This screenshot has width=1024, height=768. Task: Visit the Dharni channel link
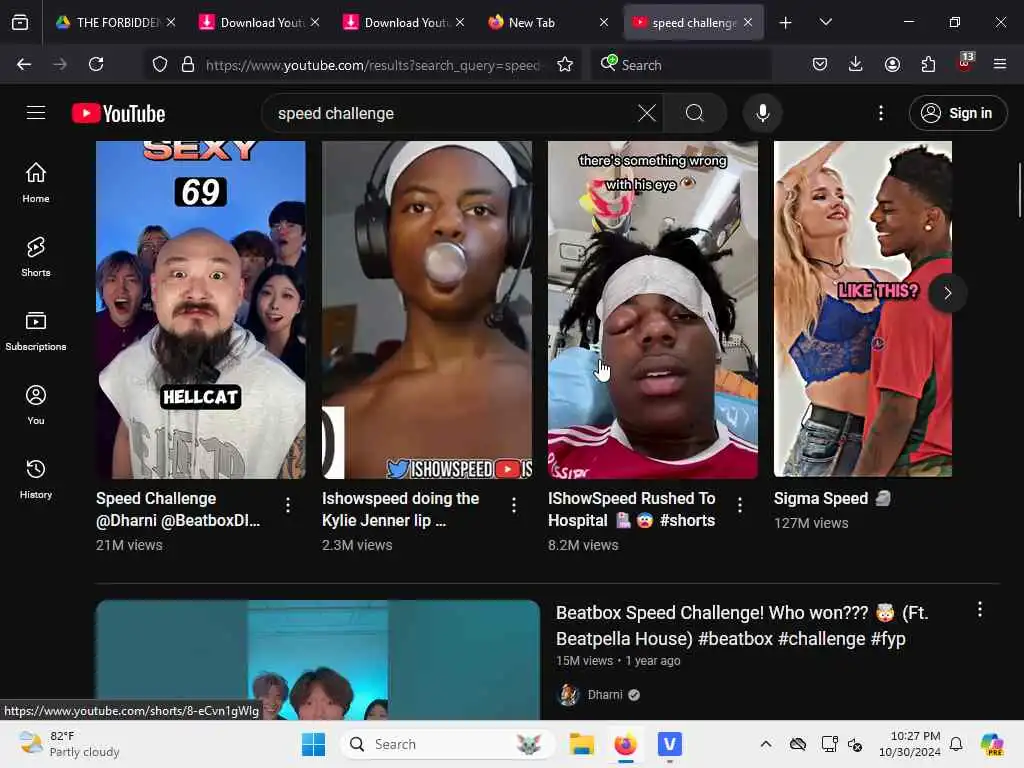pos(605,695)
